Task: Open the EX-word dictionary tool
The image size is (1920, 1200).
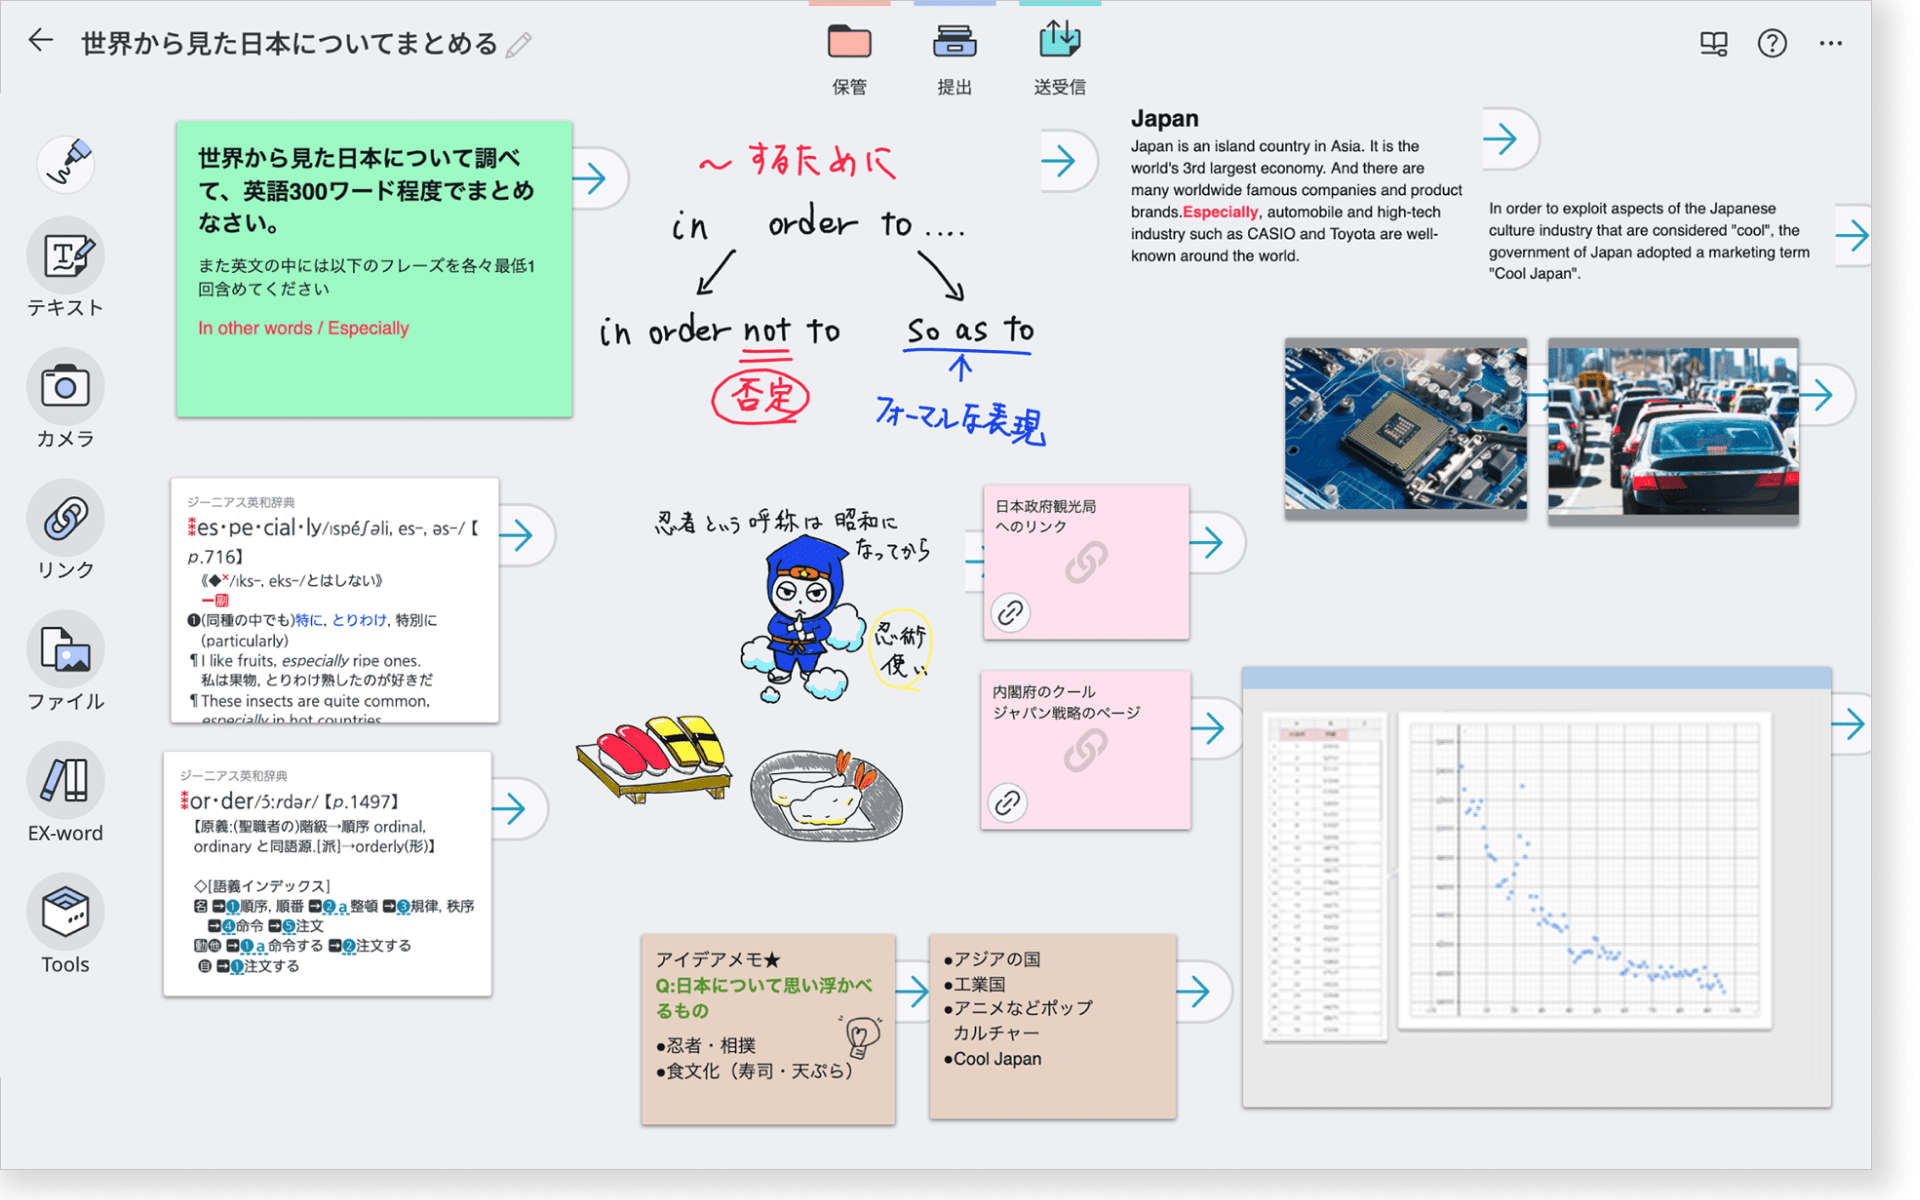Action: coord(66,781)
